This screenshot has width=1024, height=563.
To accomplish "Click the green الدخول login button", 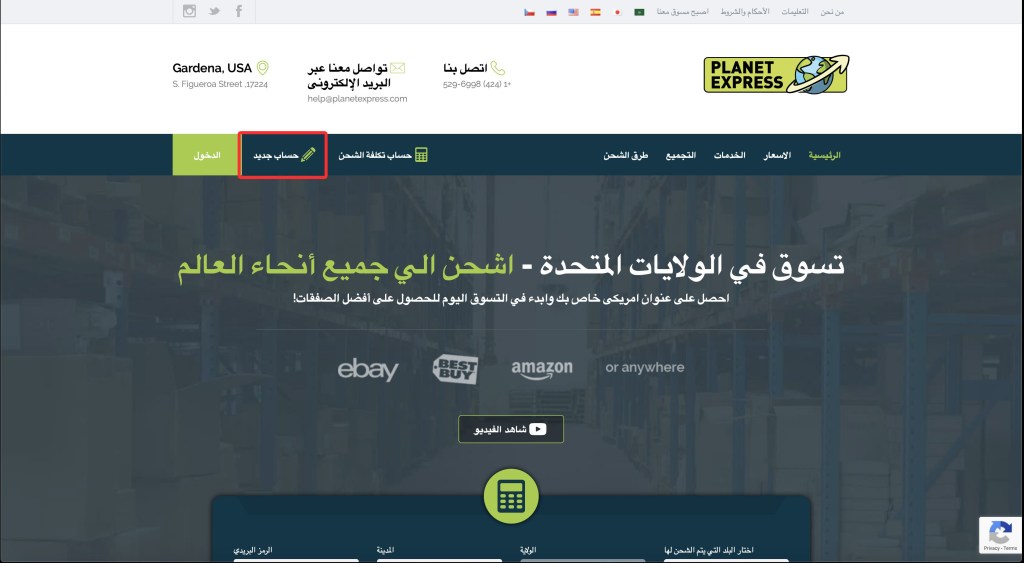I will click(206, 155).
